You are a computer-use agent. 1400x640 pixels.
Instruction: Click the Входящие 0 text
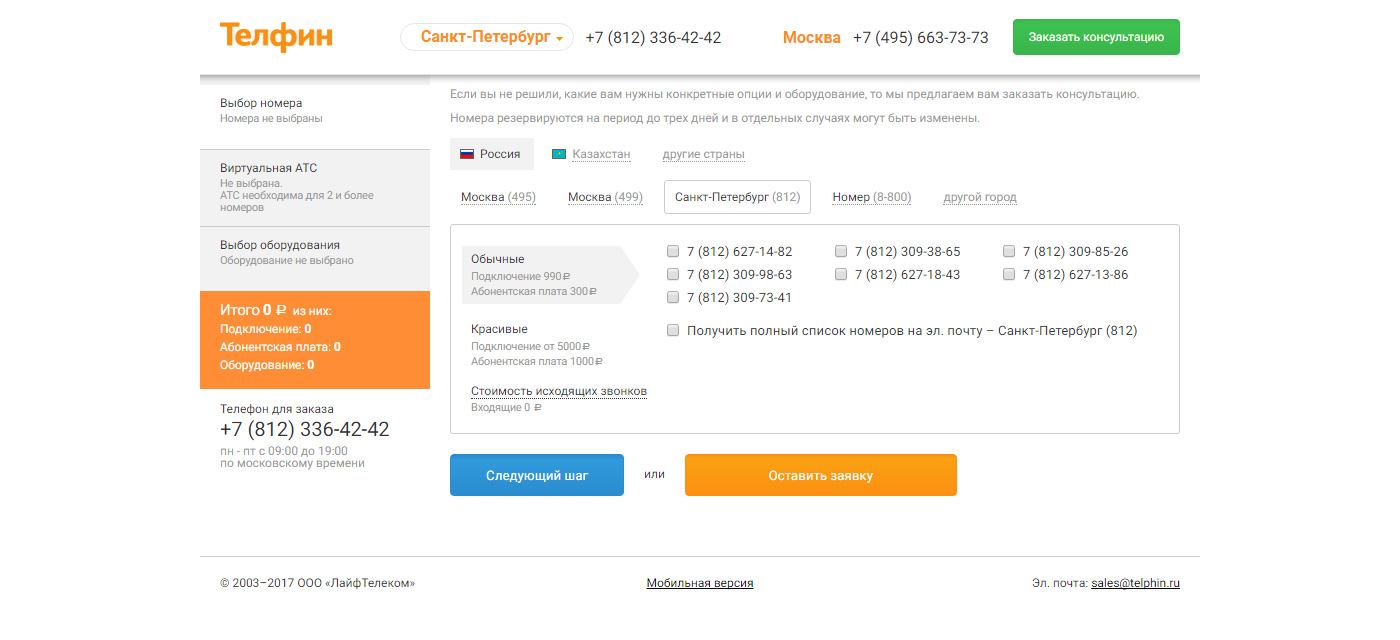[x=506, y=408]
